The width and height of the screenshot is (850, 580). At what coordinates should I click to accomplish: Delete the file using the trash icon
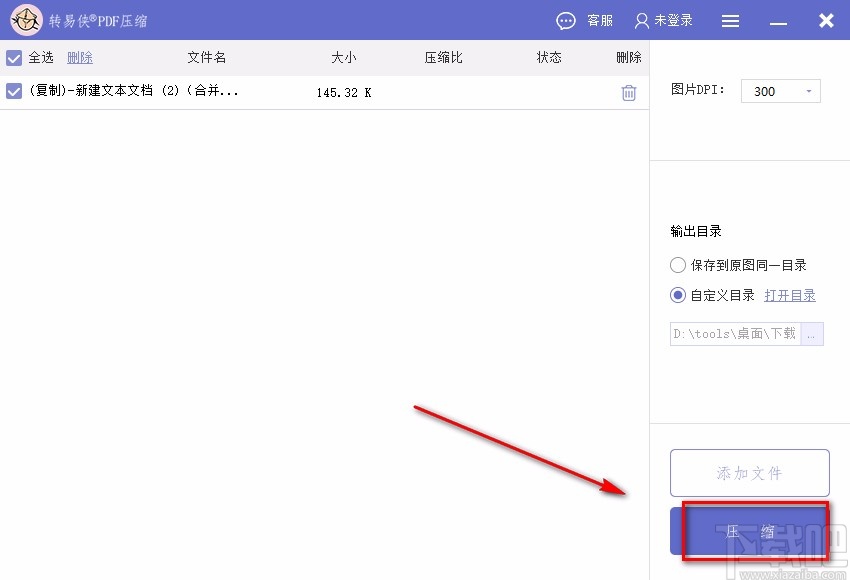[x=628, y=92]
